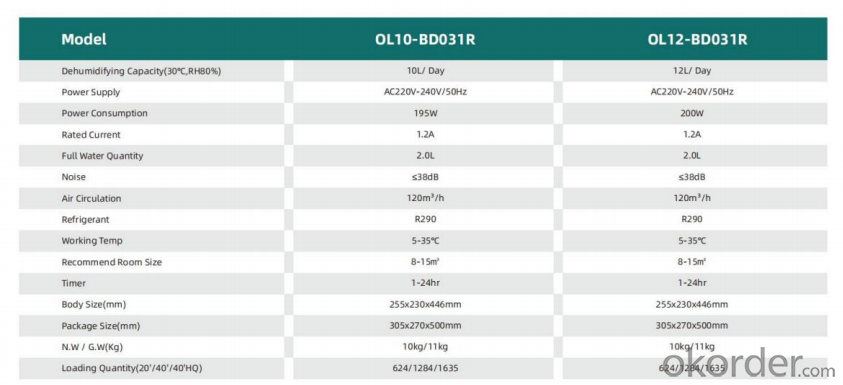The height and width of the screenshot is (385, 843).
Task: Click the Model header cell
Action: [x=84, y=39]
